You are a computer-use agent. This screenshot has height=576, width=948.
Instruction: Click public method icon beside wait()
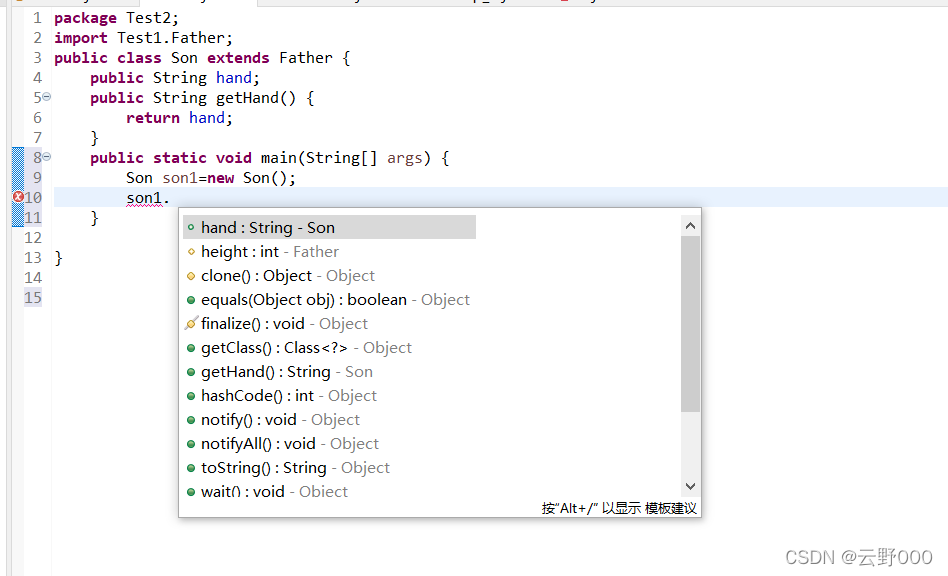click(191, 492)
